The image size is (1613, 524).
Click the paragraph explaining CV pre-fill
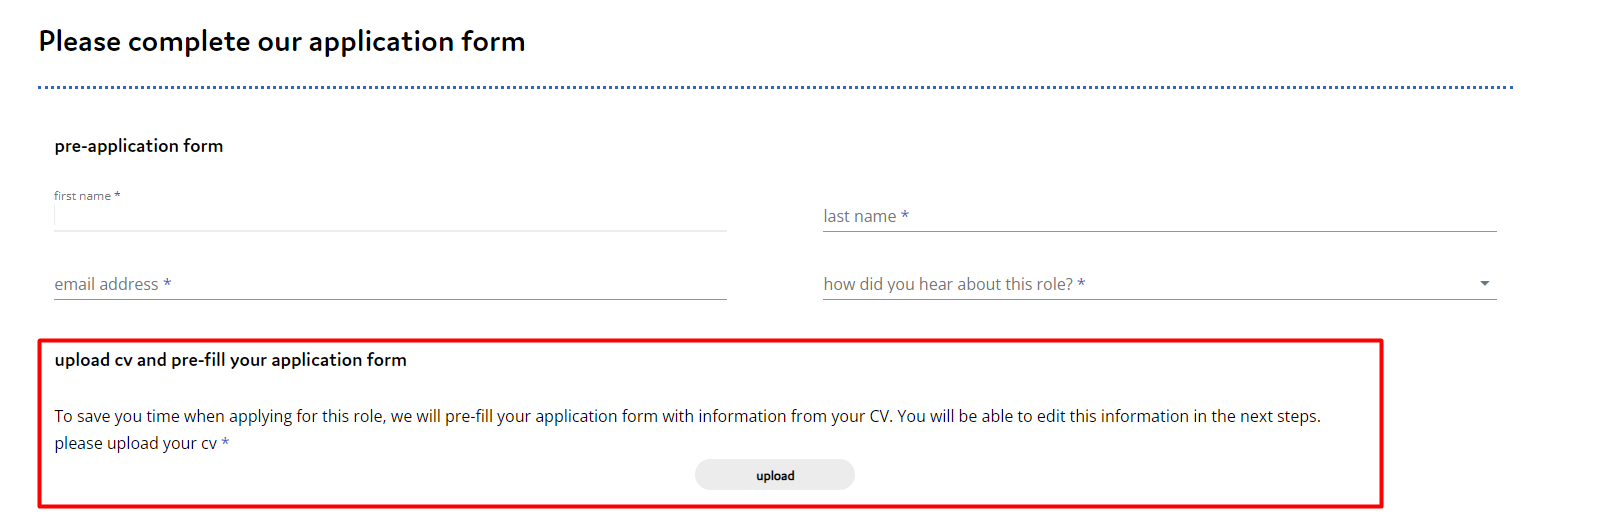point(688,416)
